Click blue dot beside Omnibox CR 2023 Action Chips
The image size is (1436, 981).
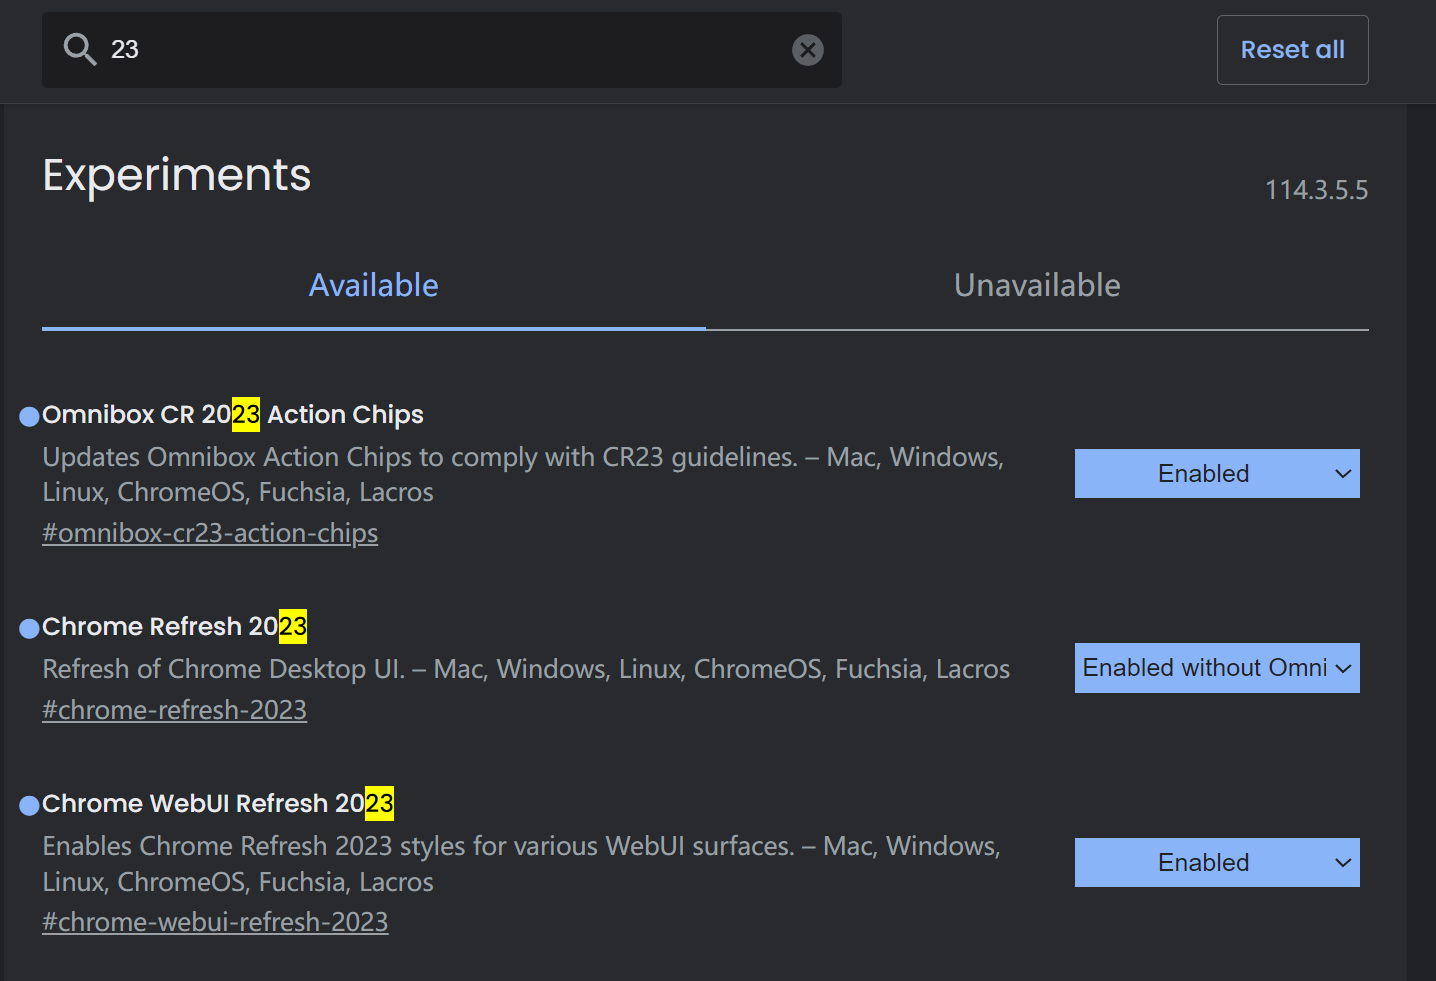tap(29, 416)
